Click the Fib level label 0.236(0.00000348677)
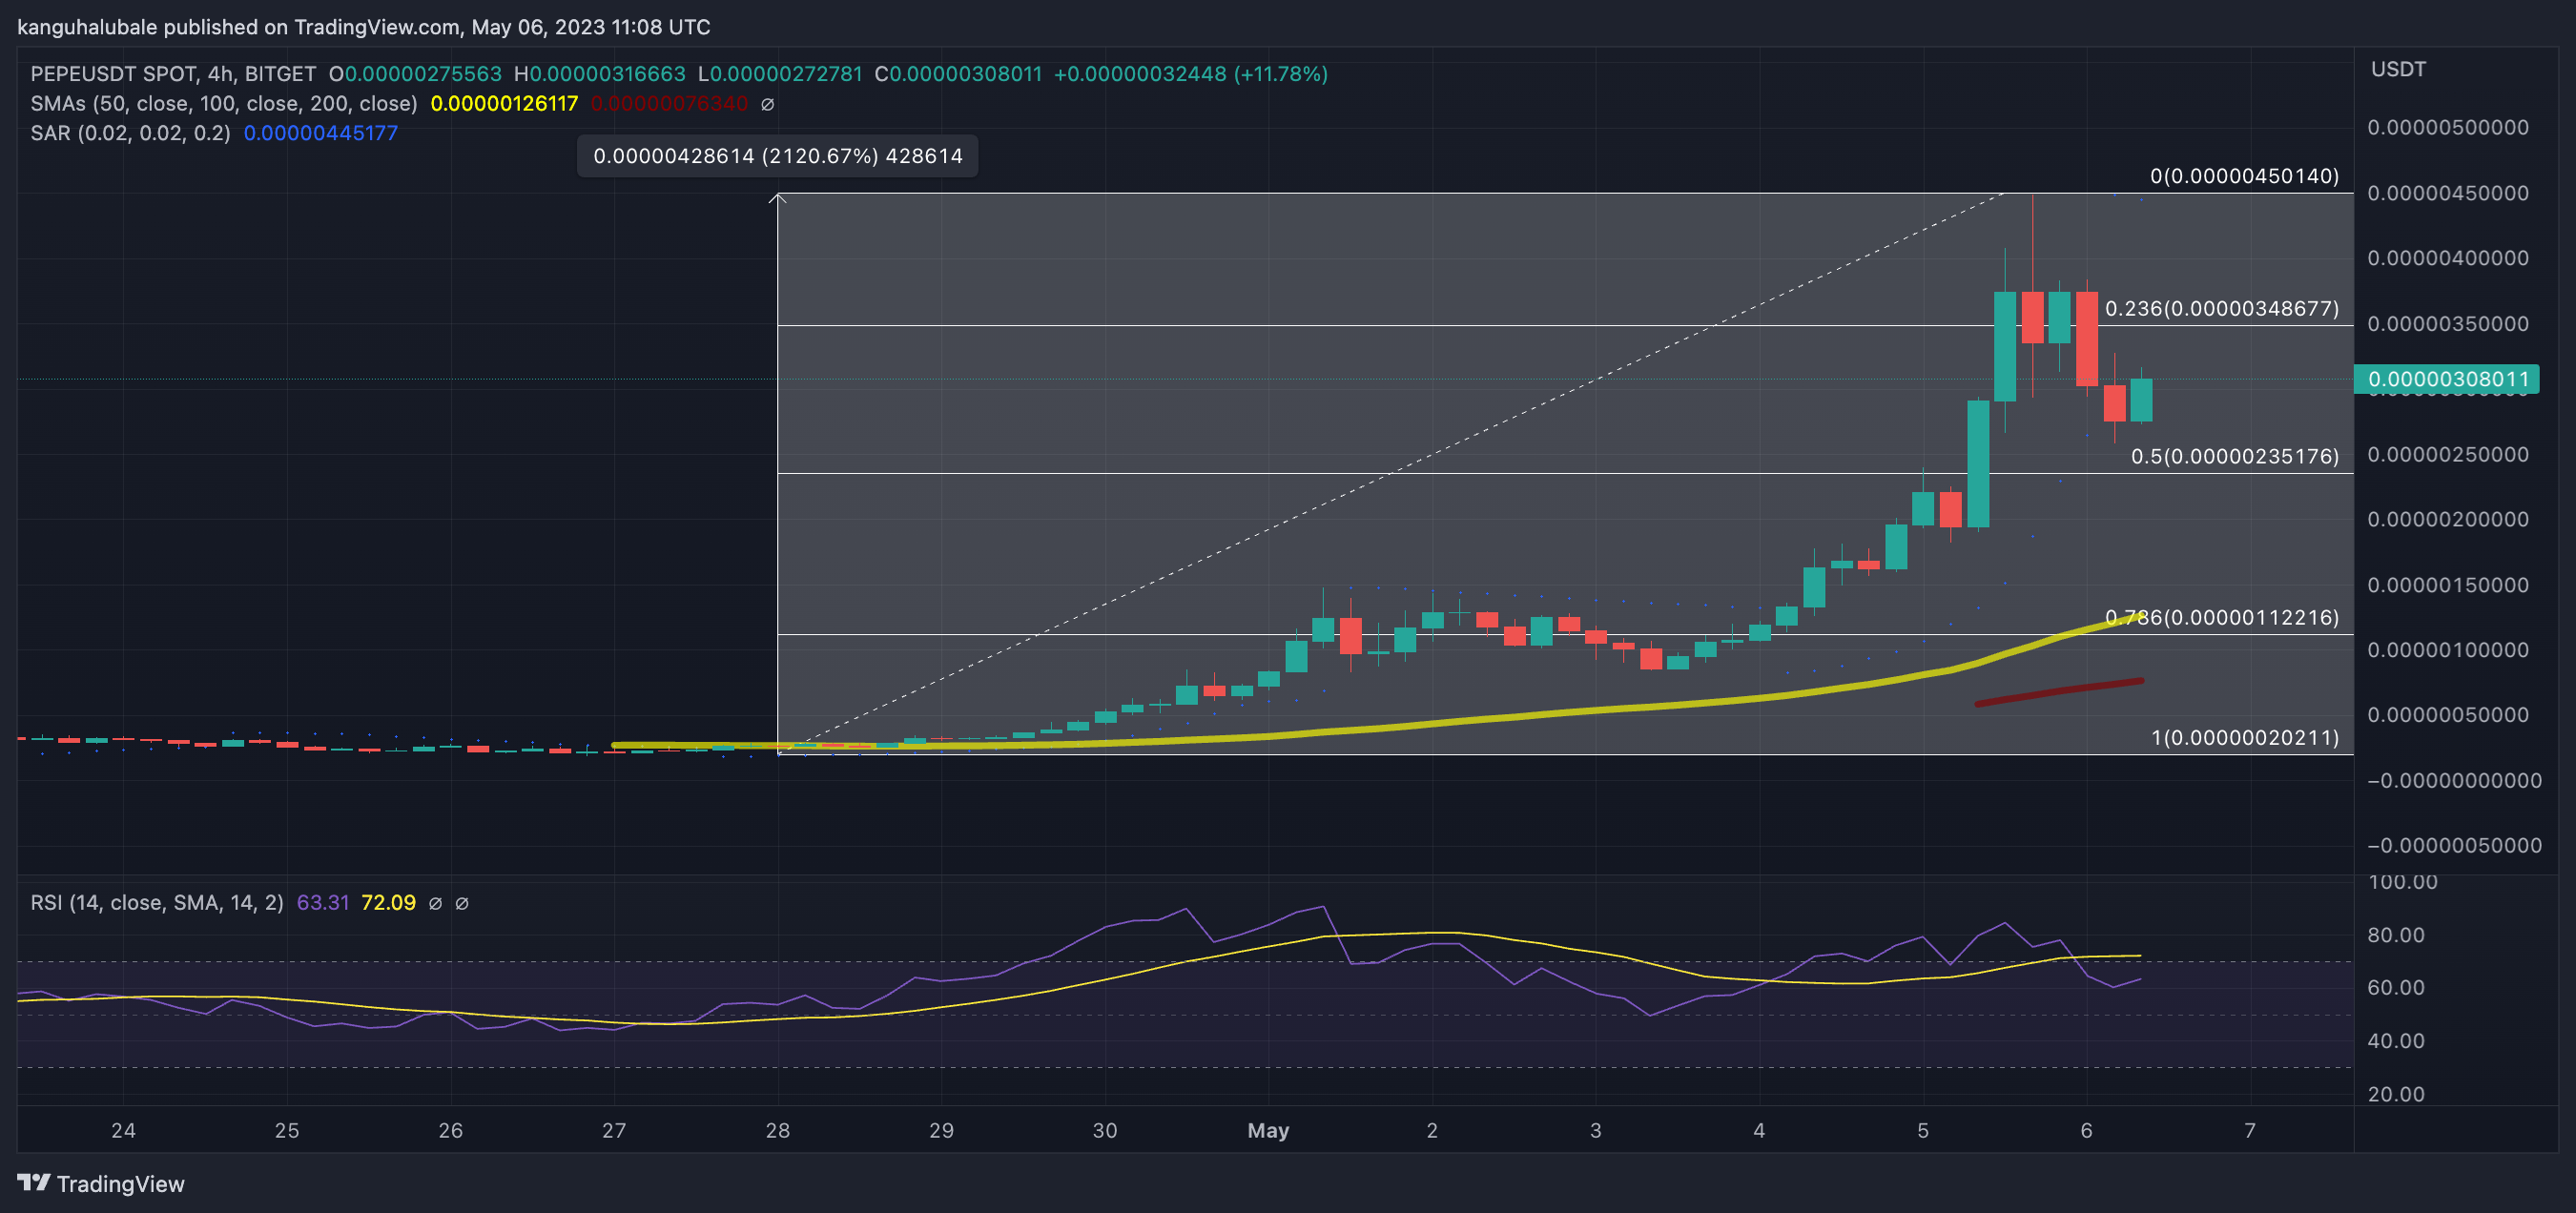2576x1213 pixels. coord(2222,309)
